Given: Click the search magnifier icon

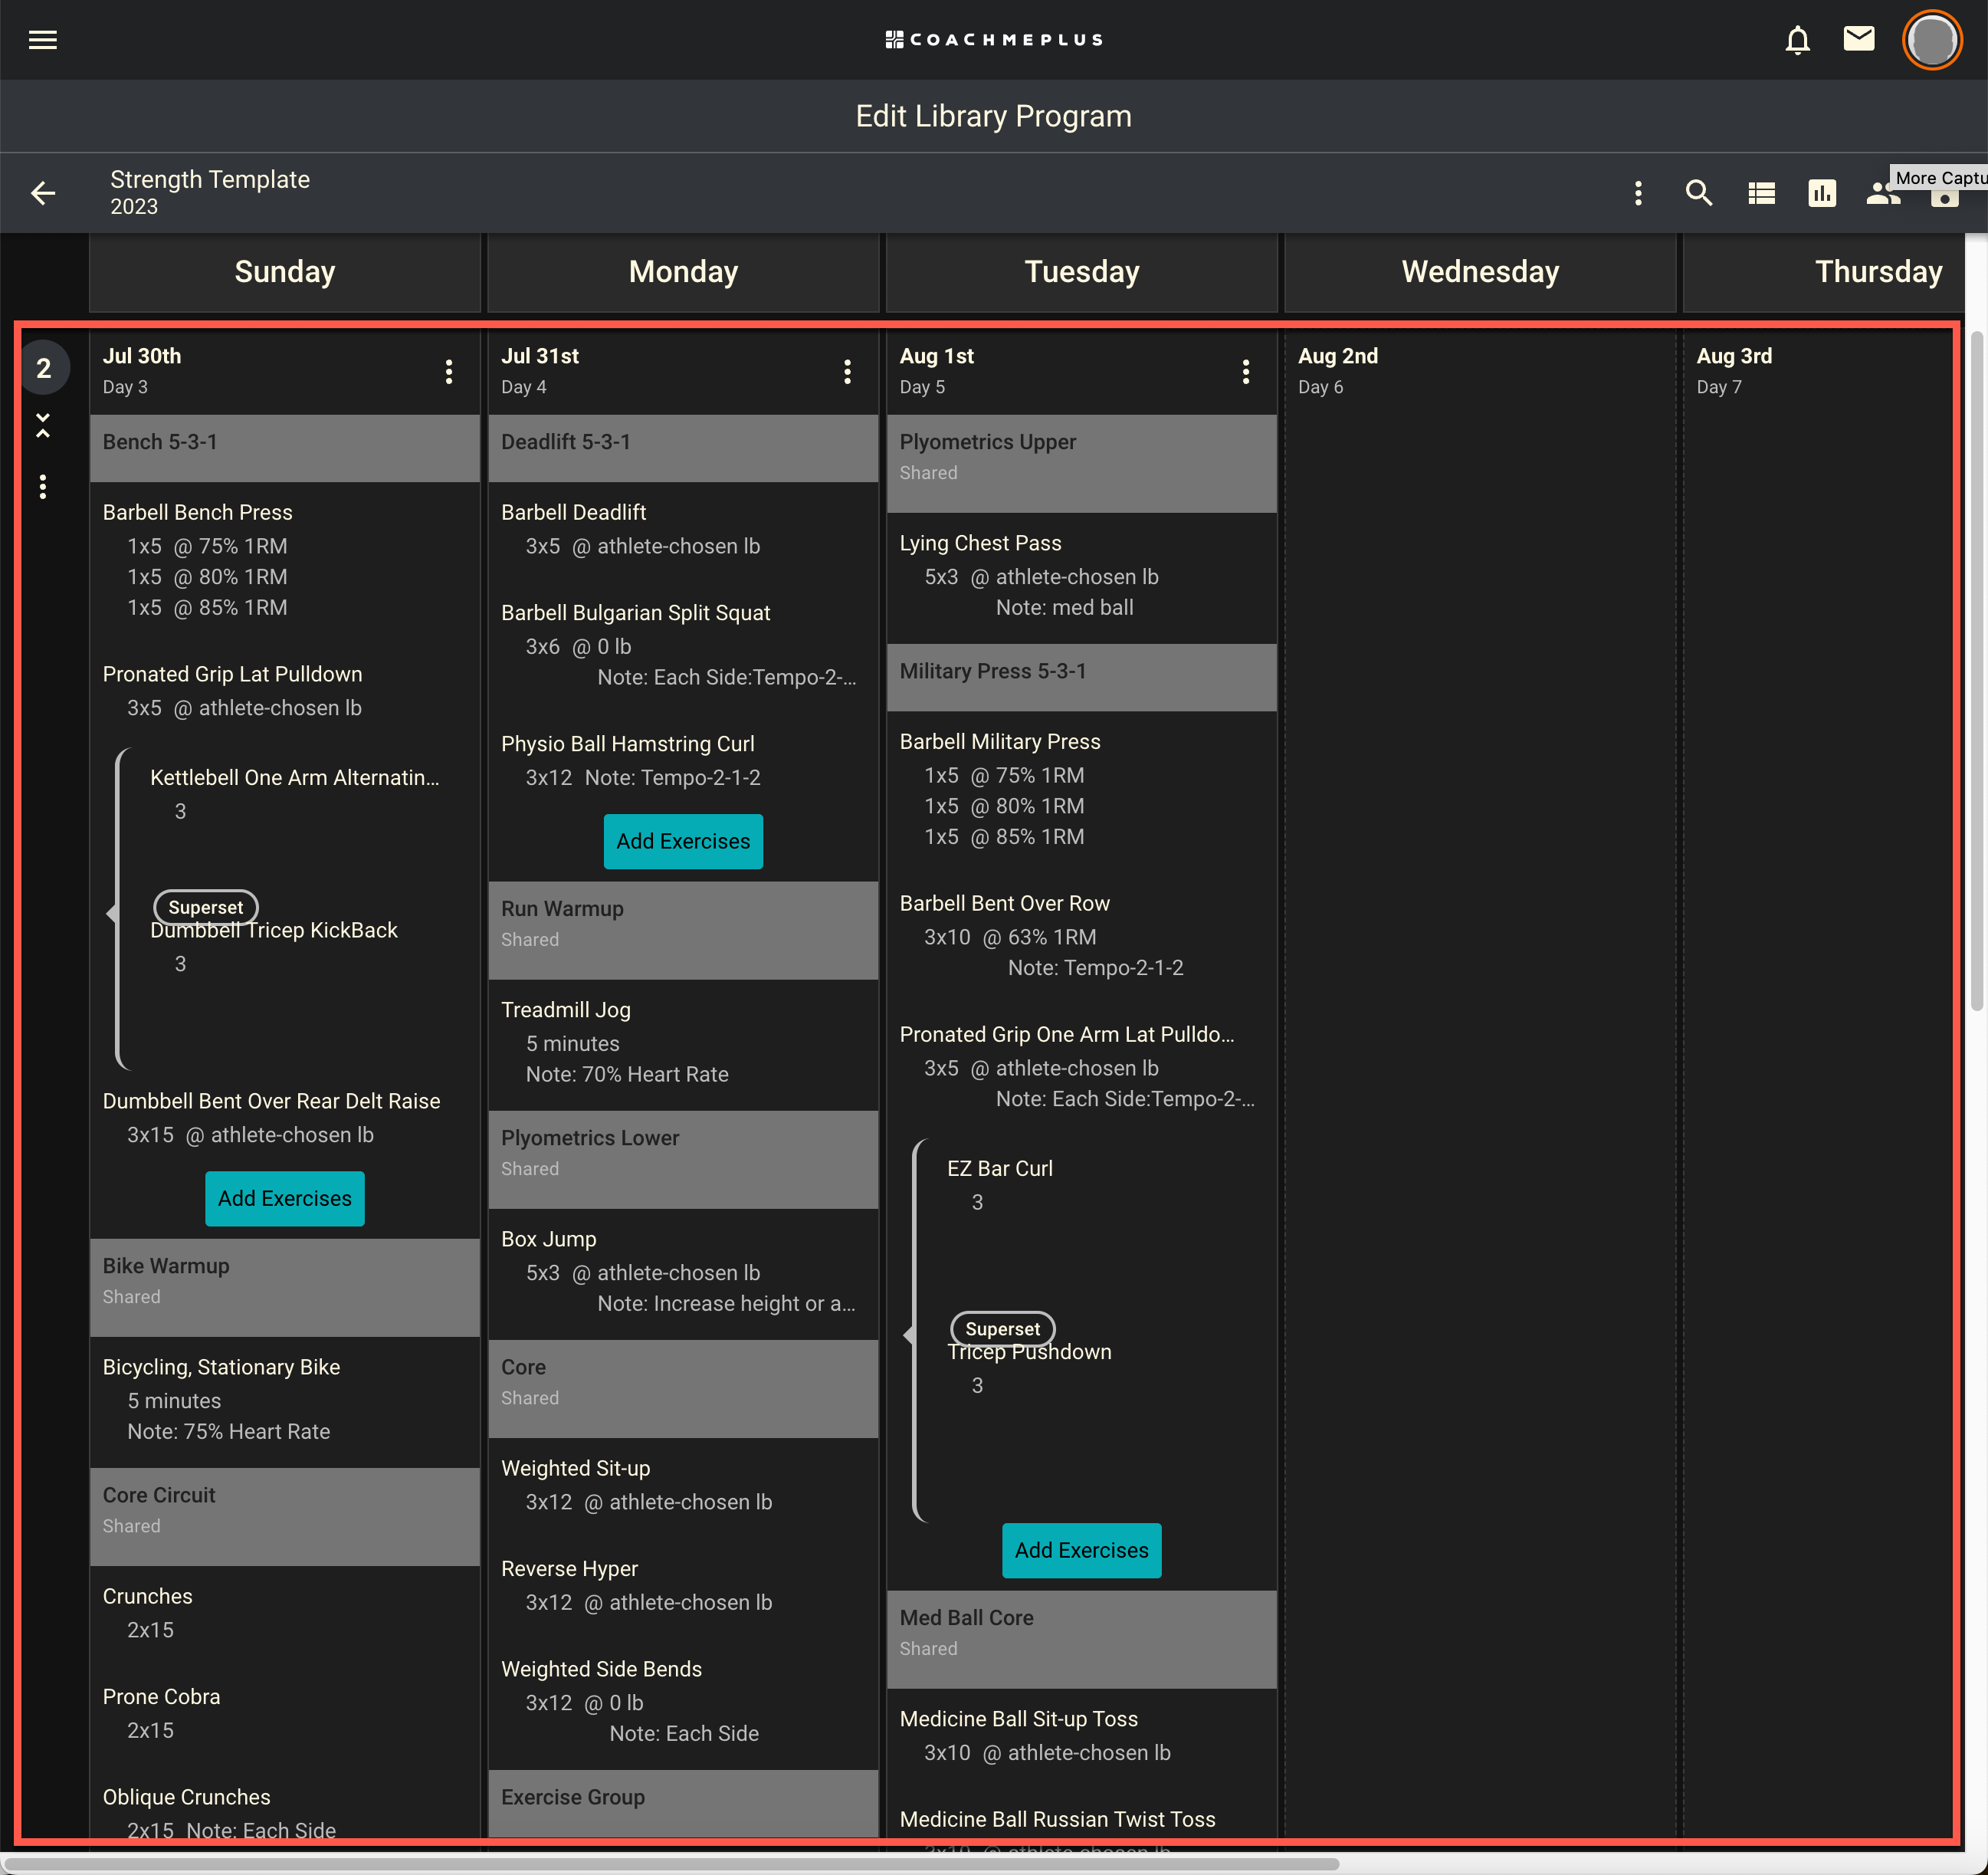Looking at the screenshot, I should pos(1699,193).
